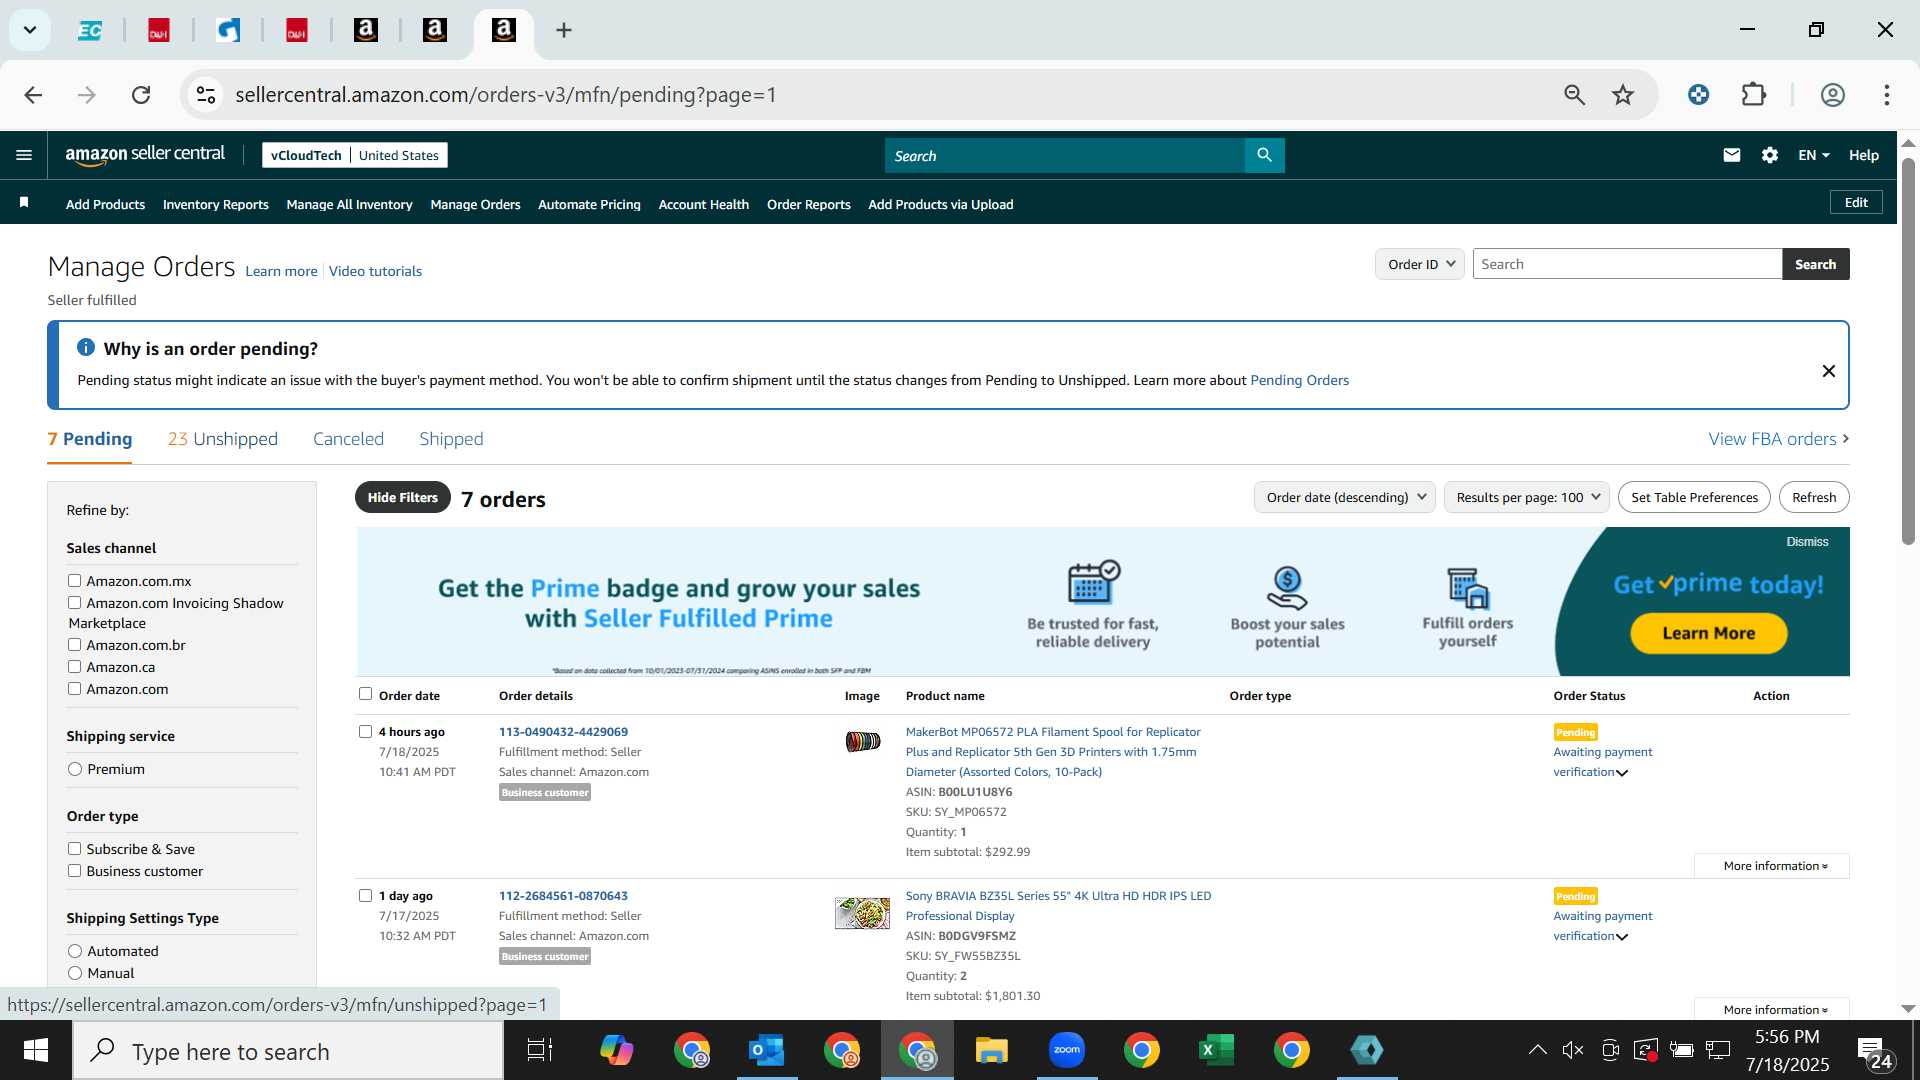Open the EN language dropdown
Image resolution: width=1920 pixels, height=1080 pixels.
[x=1813, y=155]
